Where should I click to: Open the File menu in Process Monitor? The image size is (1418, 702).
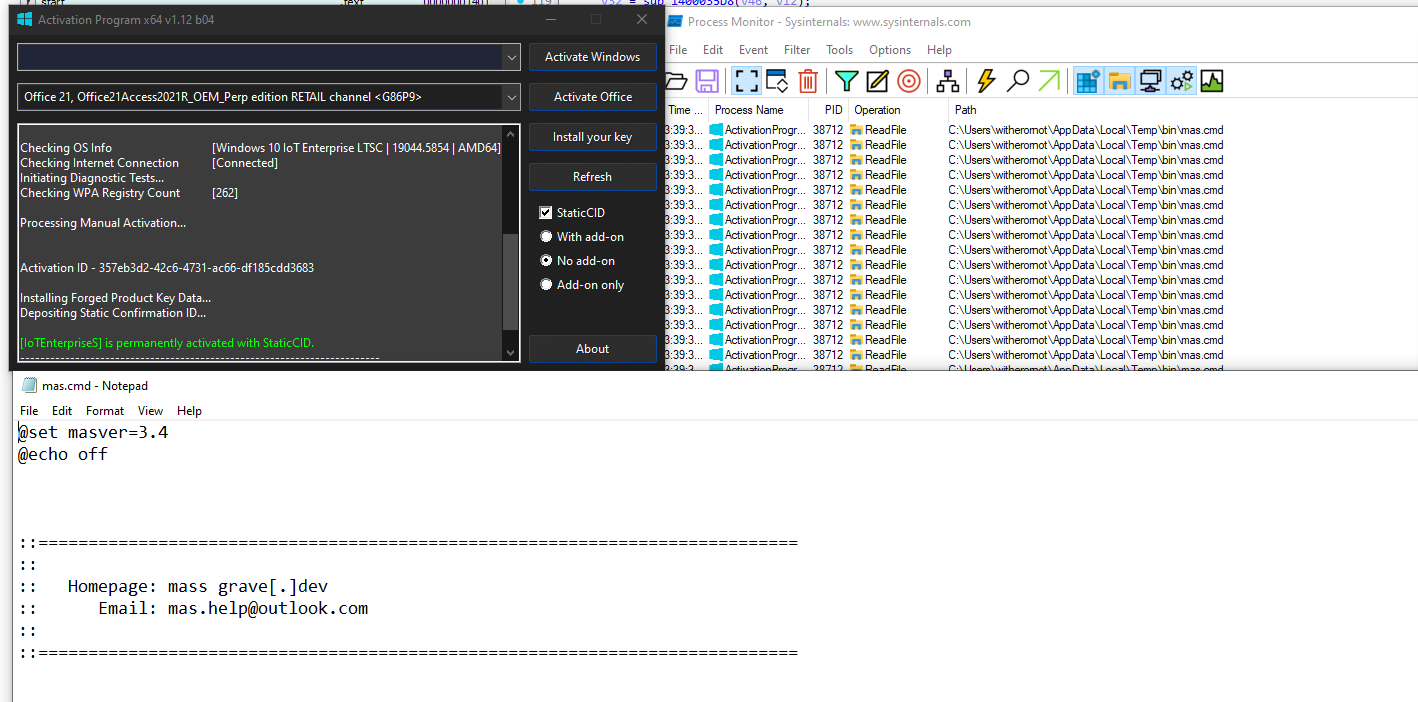[x=678, y=50]
